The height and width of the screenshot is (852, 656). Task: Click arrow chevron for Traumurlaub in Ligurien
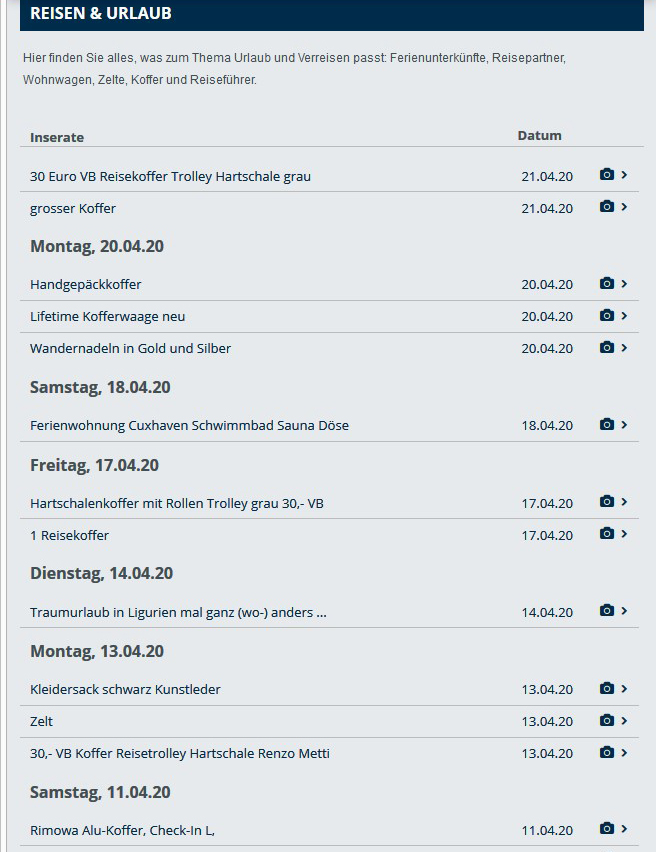pyautogui.click(x=625, y=611)
